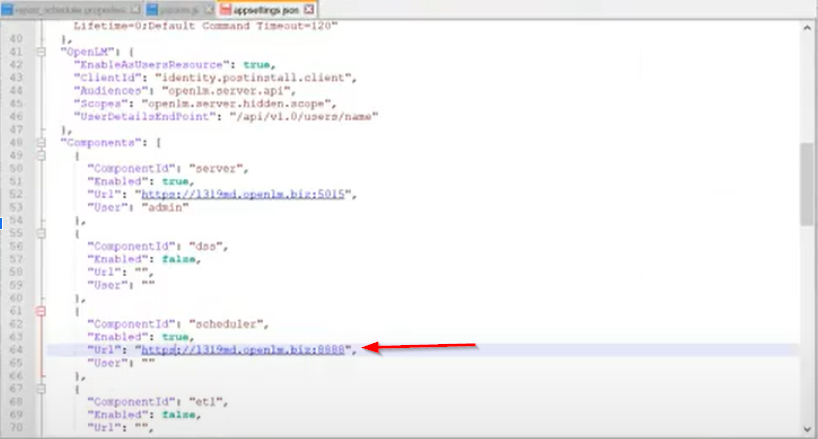Close the middle .js file tab

(x=208, y=6)
